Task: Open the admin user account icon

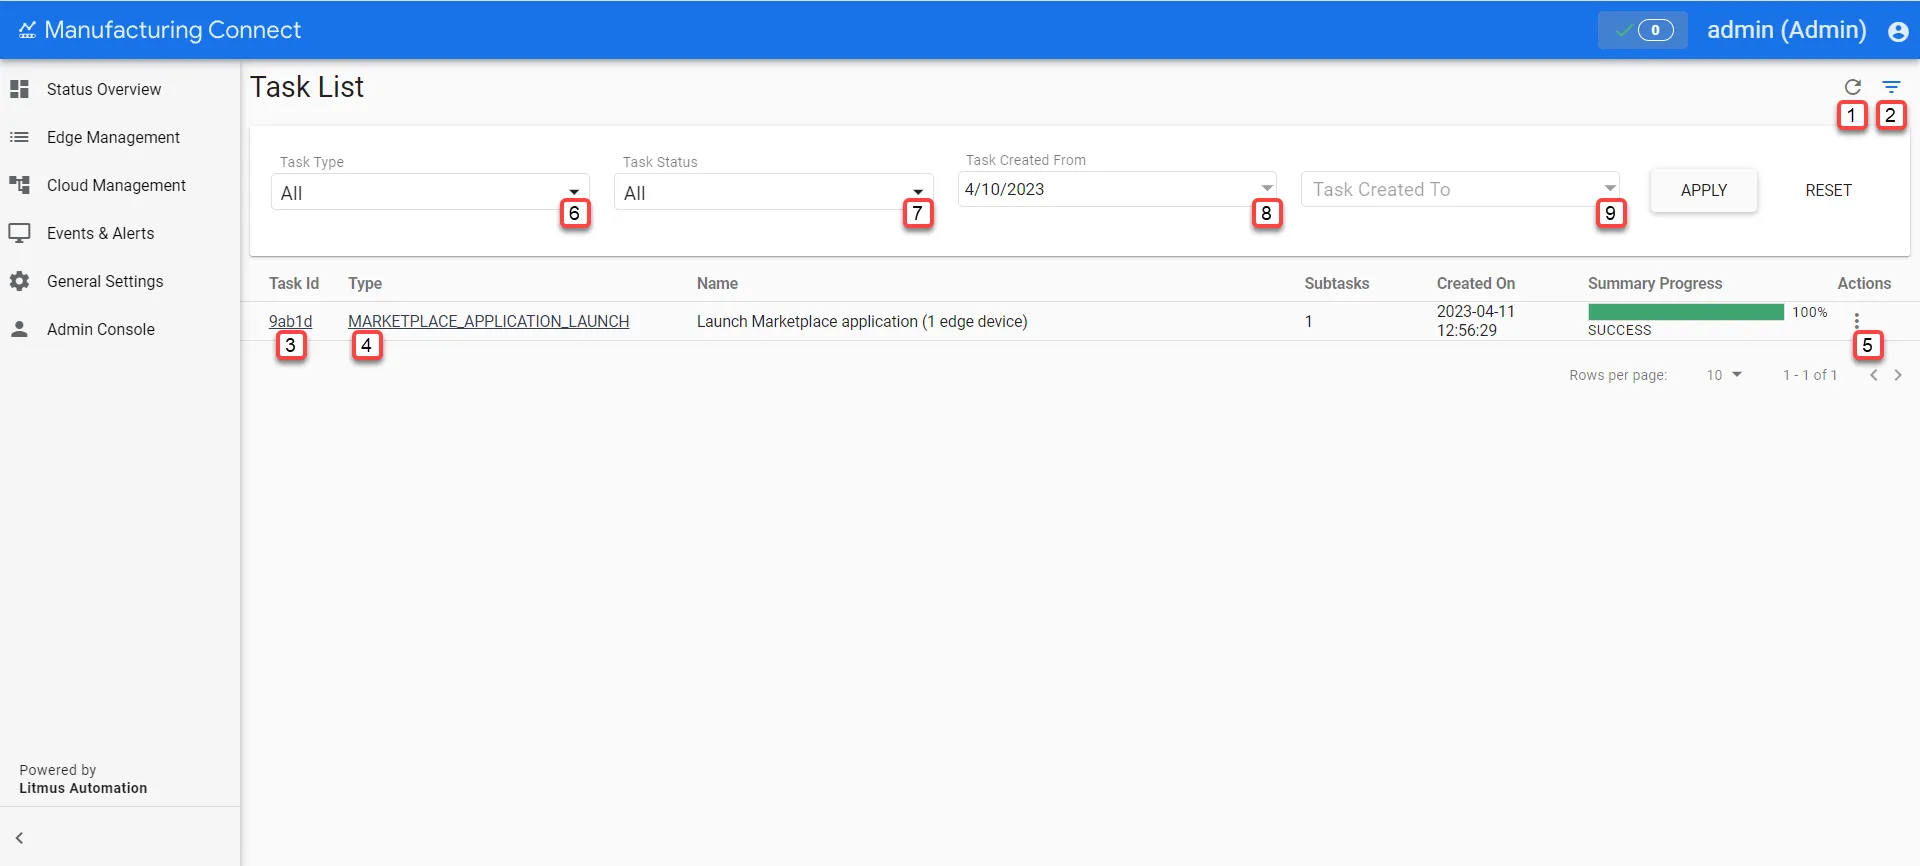Action: [1898, 31]
